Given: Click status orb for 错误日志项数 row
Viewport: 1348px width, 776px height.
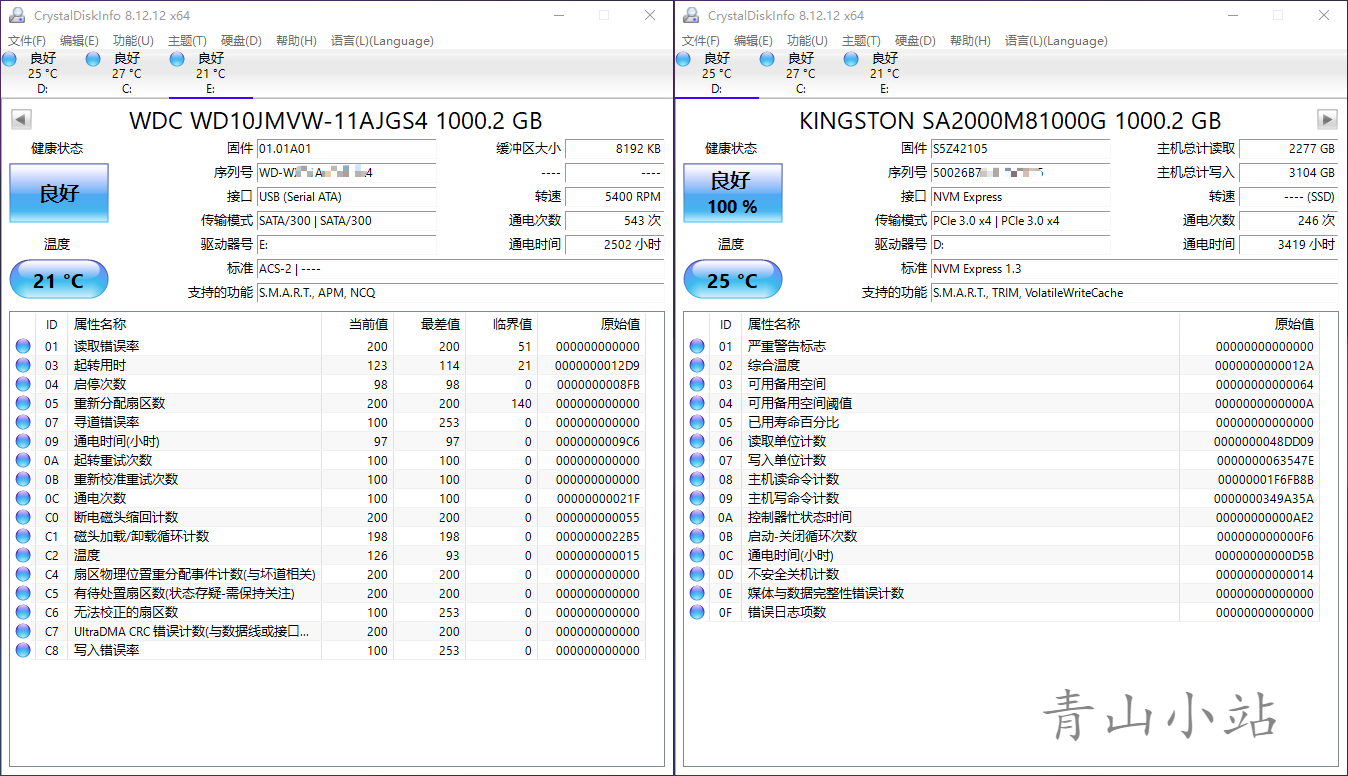Looking at the screenshot, I should [697, 612].
